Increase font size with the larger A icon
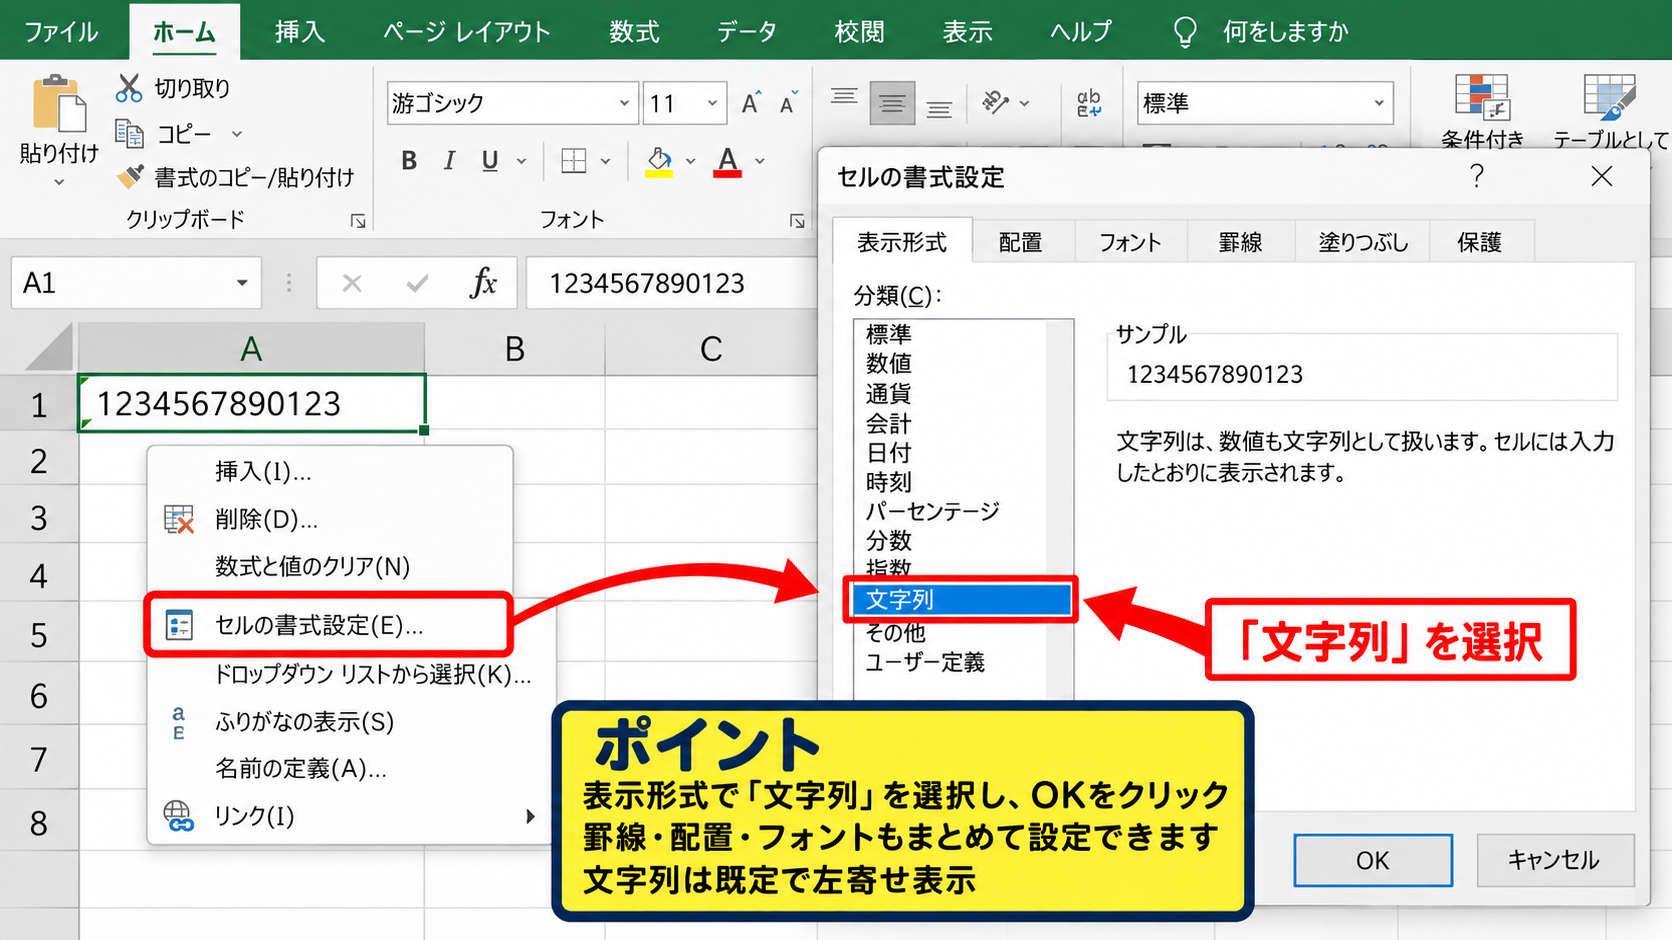 click(x=750, y=103)
